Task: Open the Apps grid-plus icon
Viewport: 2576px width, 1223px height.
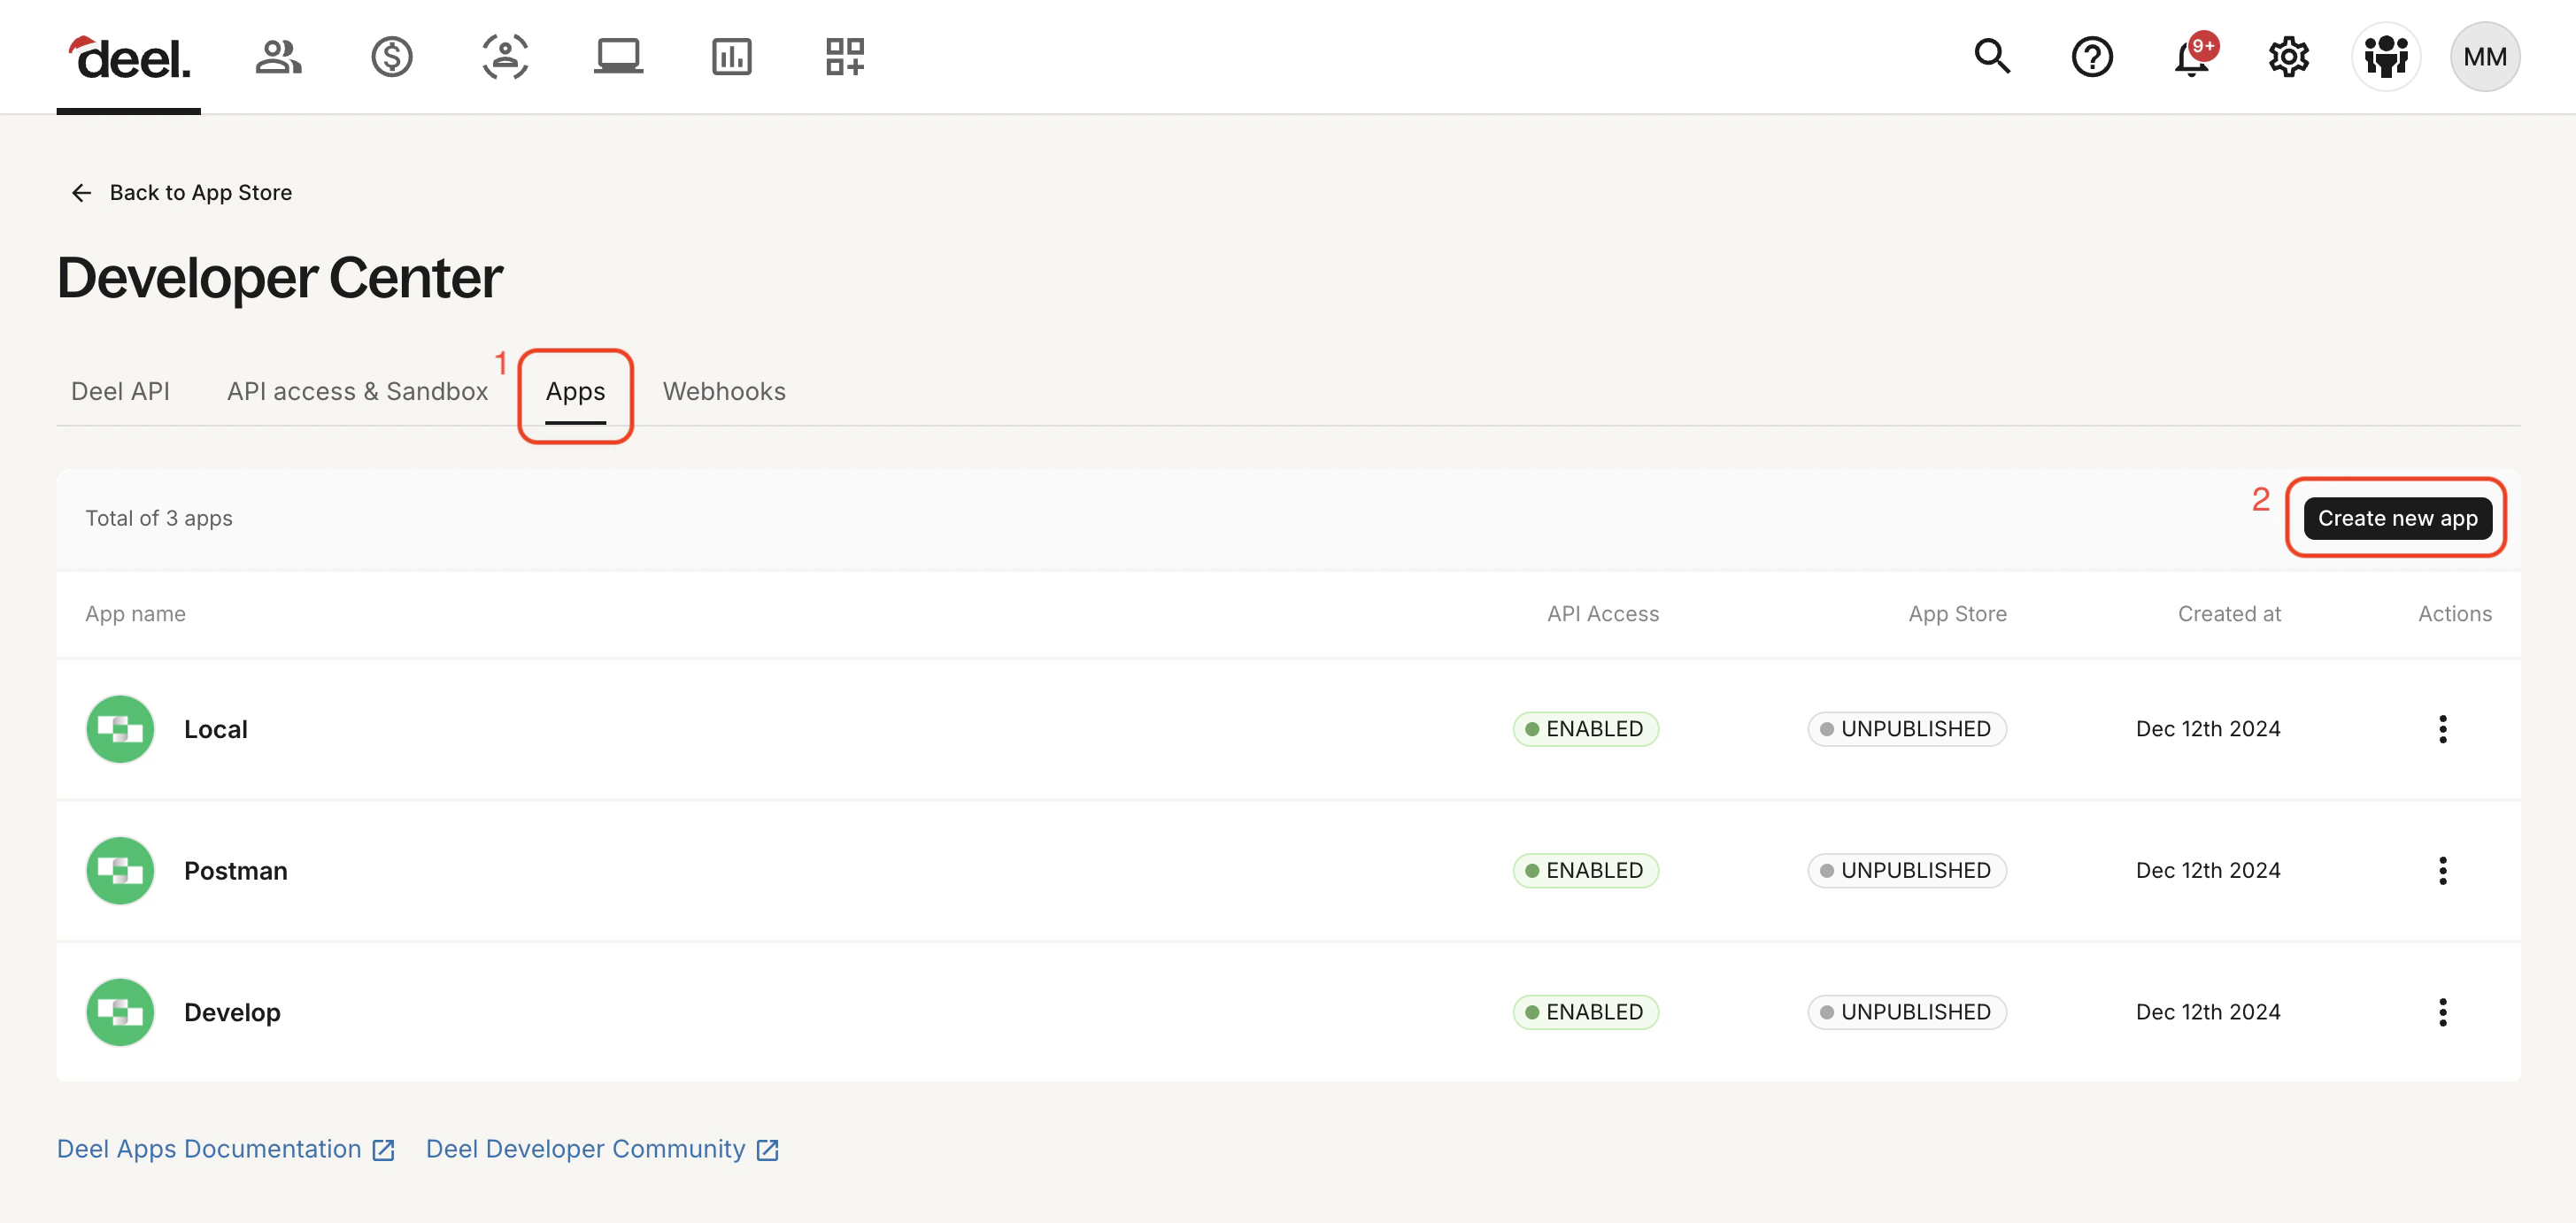Action: click(844, 57)
